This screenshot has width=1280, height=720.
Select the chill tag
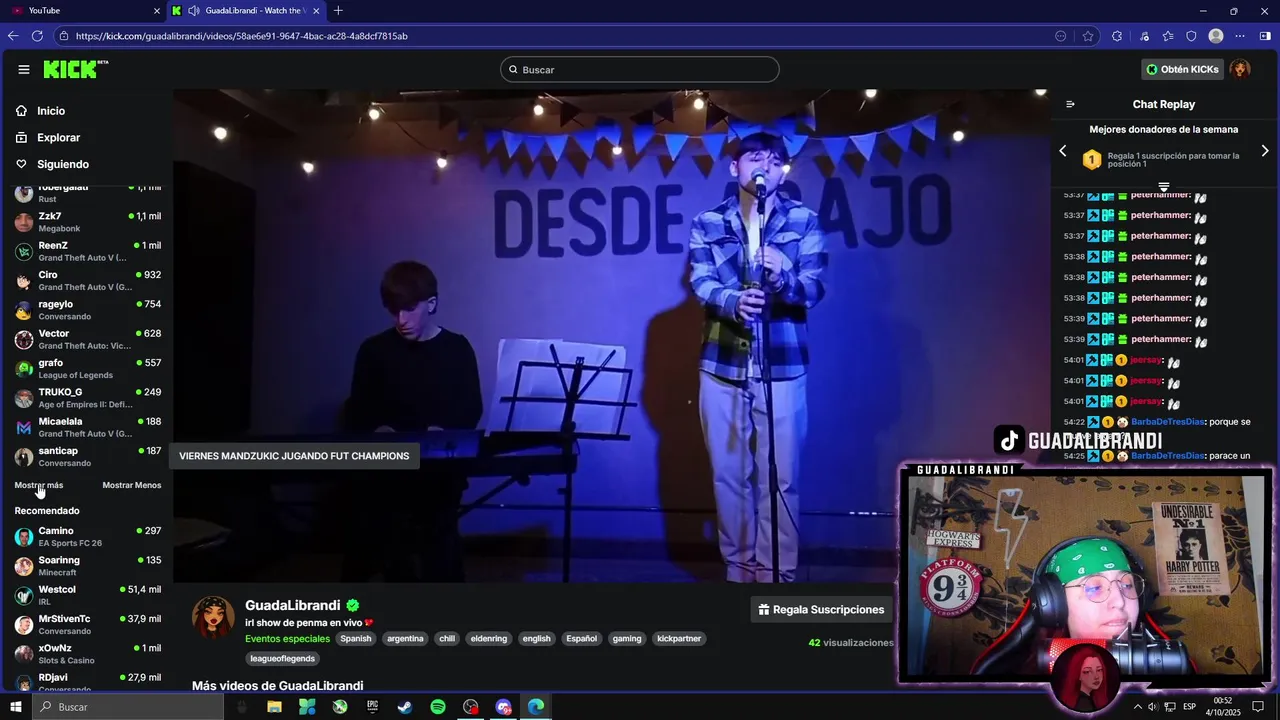447,638
